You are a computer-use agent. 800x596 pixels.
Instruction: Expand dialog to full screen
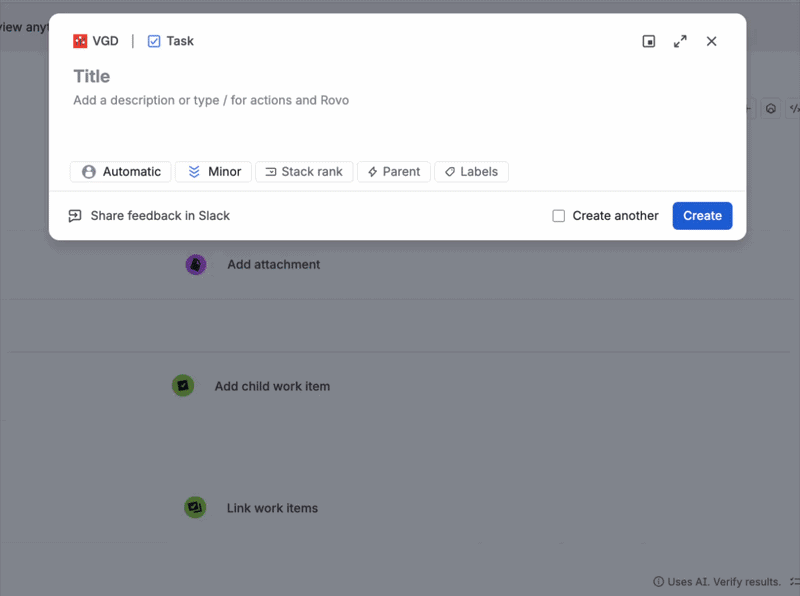tap(680, 41)
